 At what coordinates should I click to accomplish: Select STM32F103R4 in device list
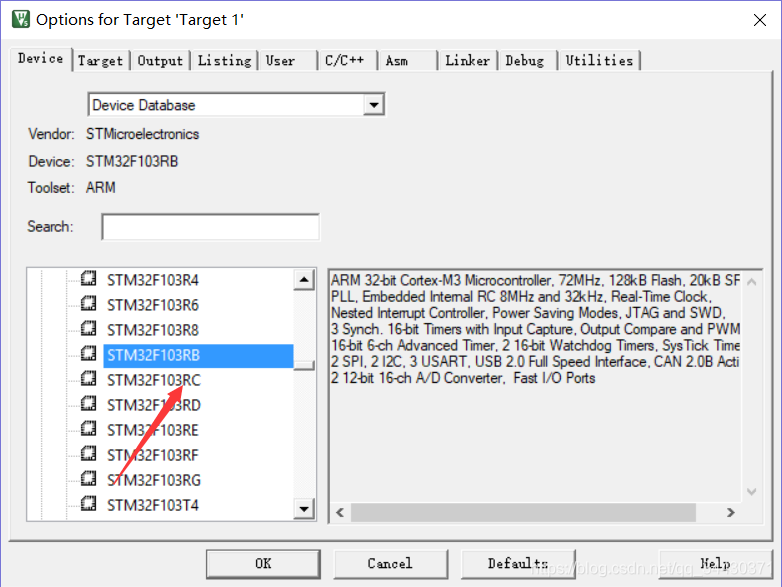(153, 280)
